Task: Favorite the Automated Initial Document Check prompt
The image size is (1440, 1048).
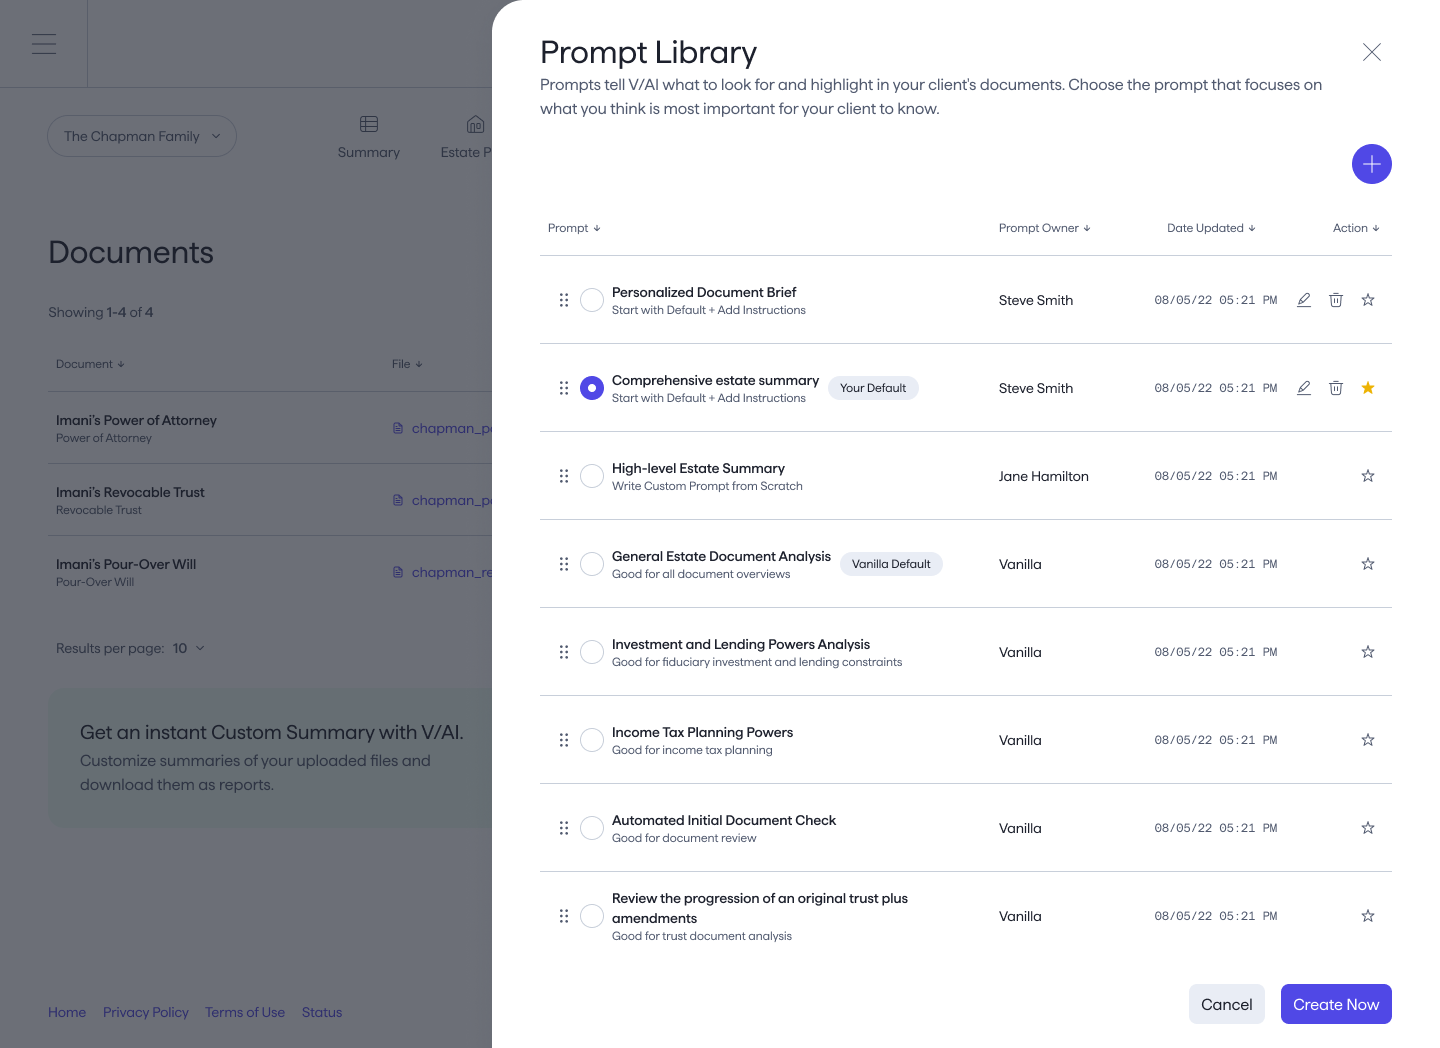Action: (x=1367, y=828)
